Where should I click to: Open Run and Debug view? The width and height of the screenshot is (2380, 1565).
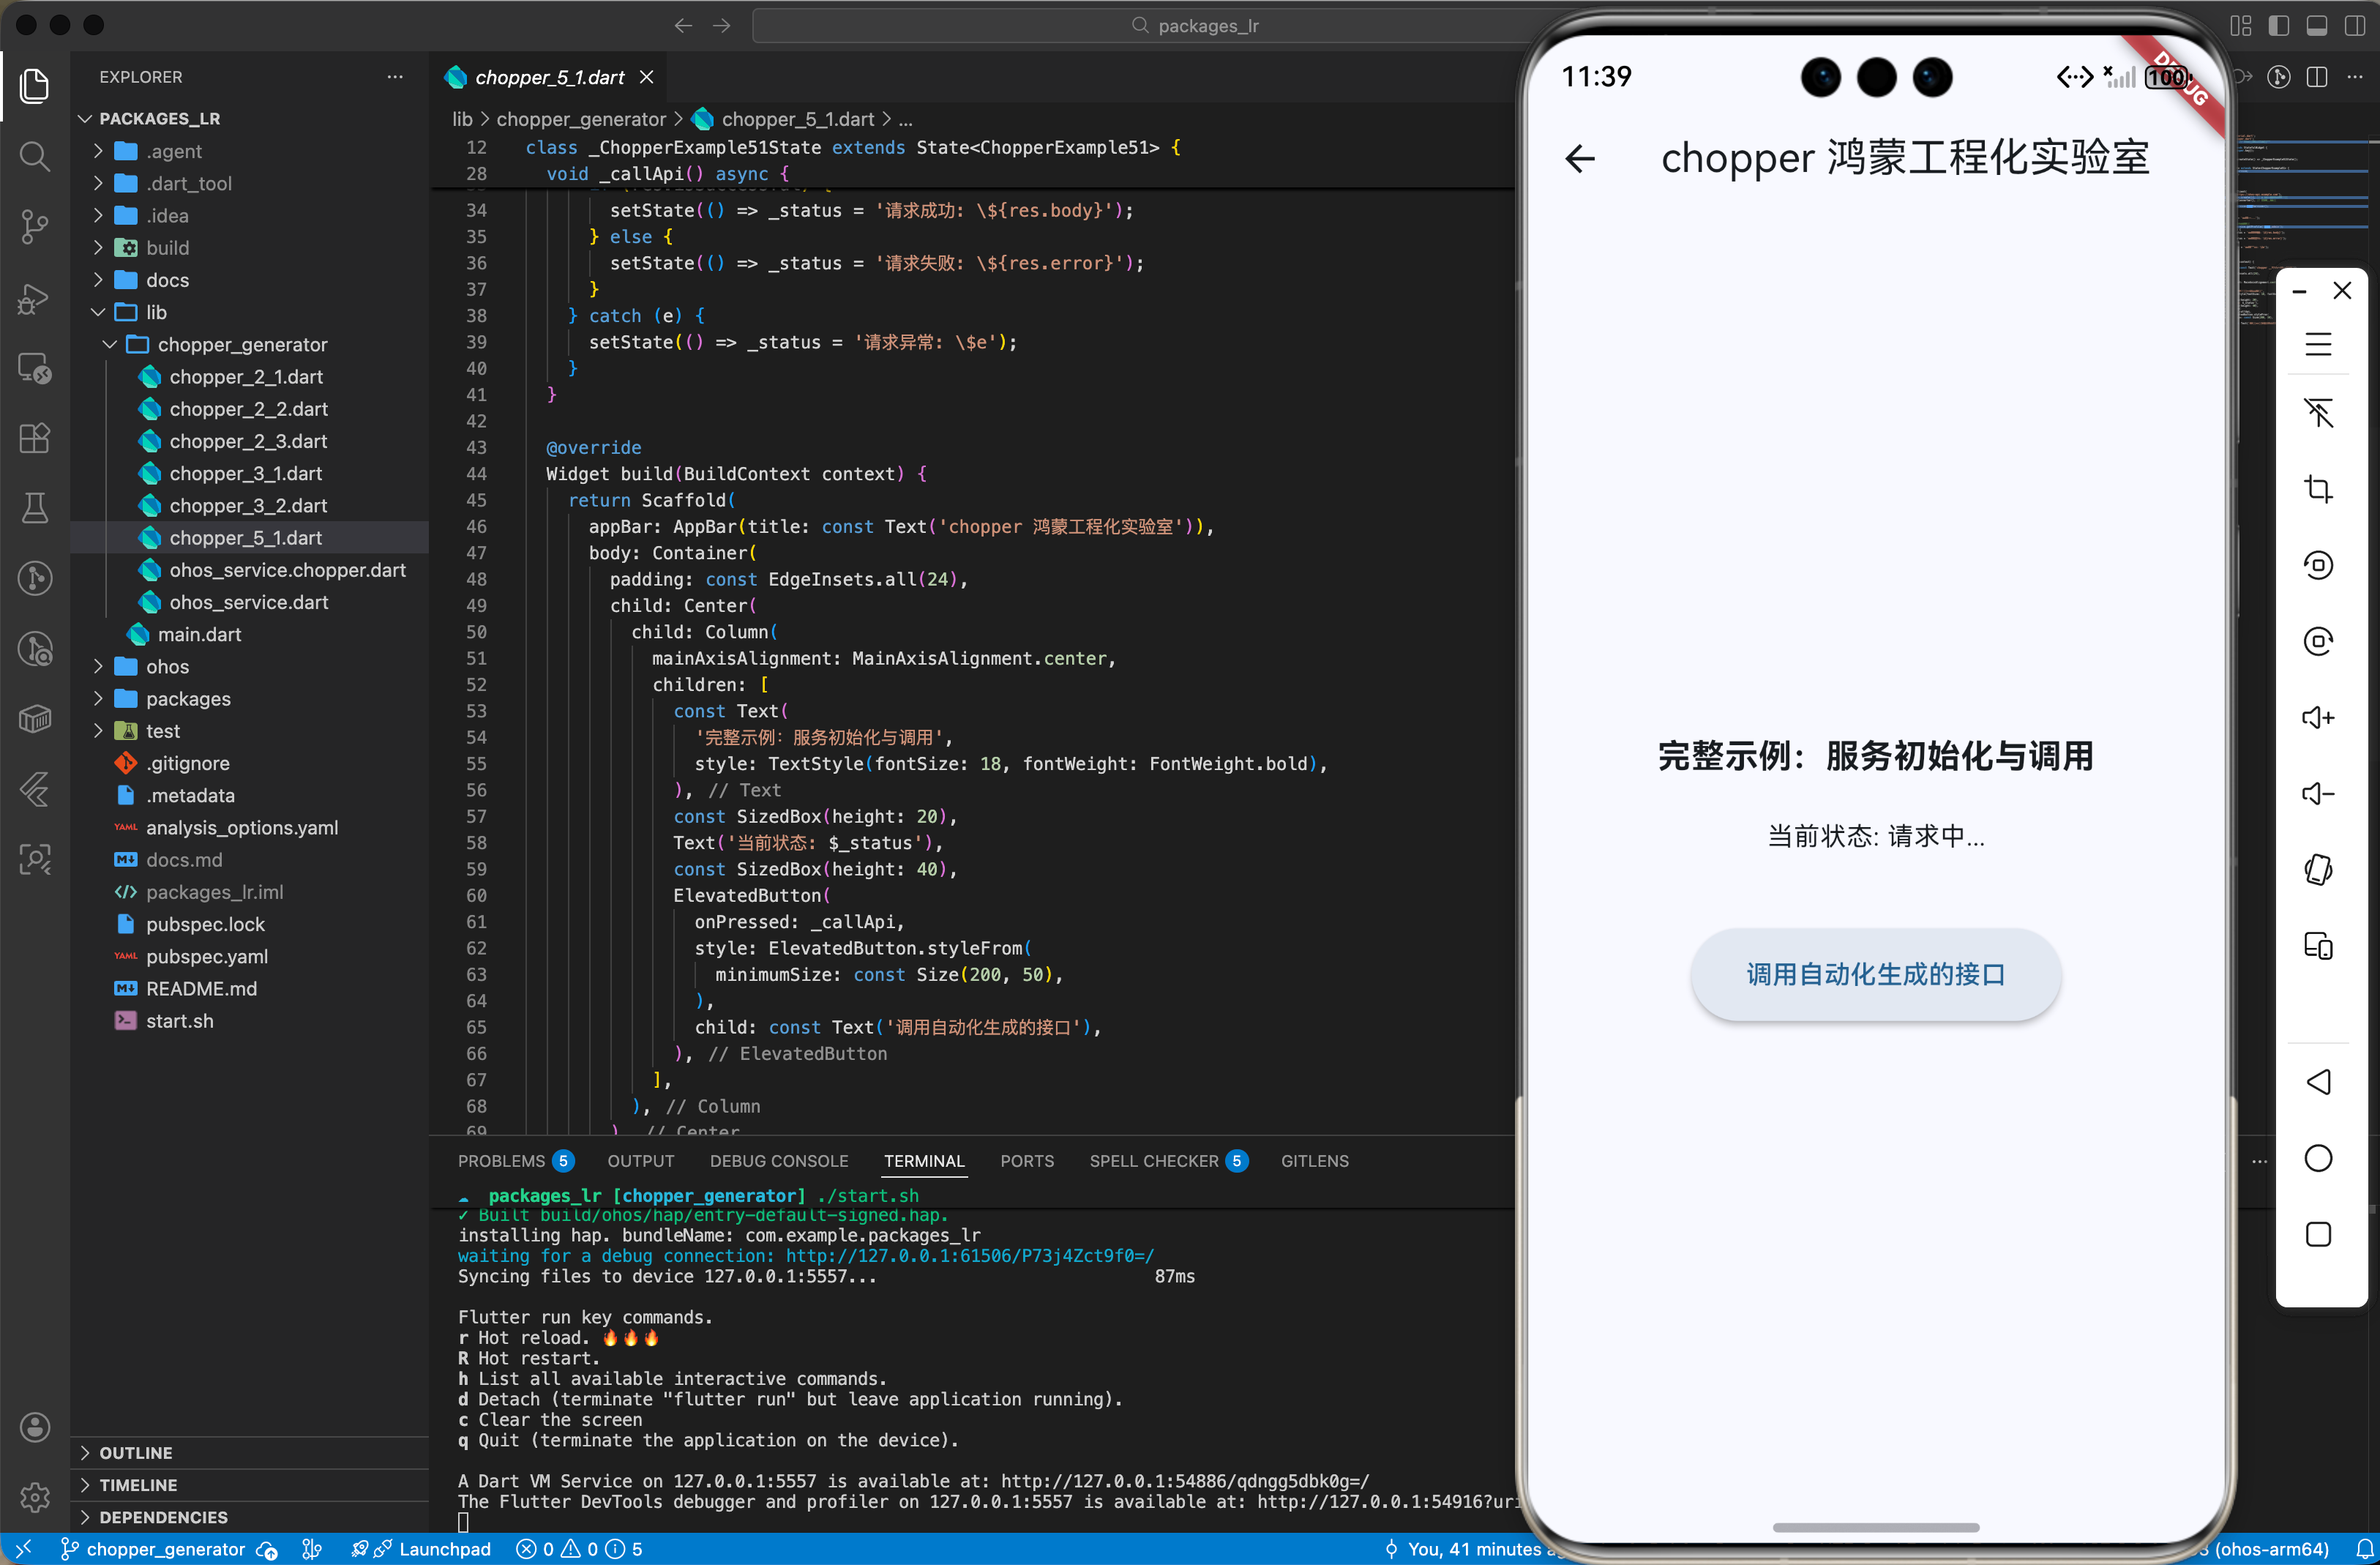click(x=34, y=298)
